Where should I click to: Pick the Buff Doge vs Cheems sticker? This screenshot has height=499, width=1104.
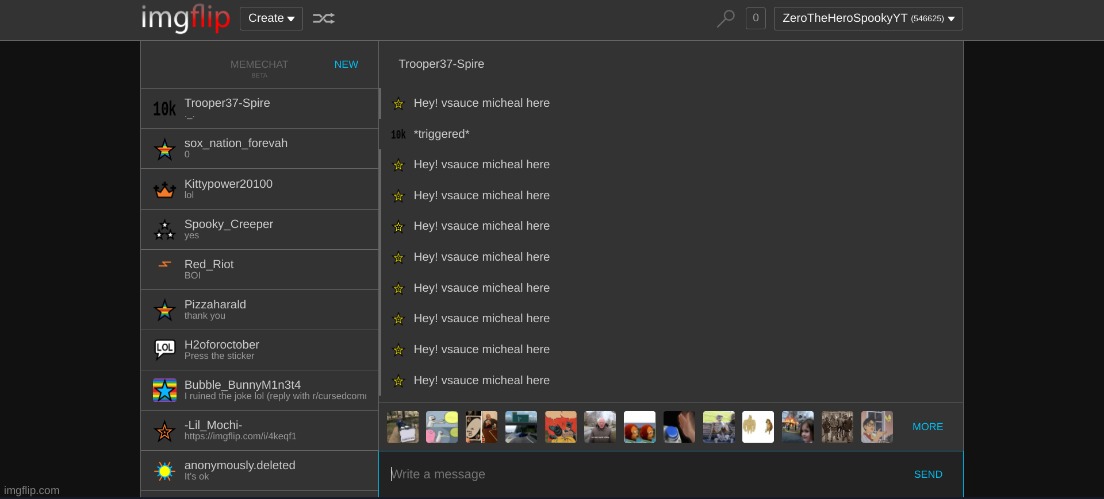tap(758, 427)
